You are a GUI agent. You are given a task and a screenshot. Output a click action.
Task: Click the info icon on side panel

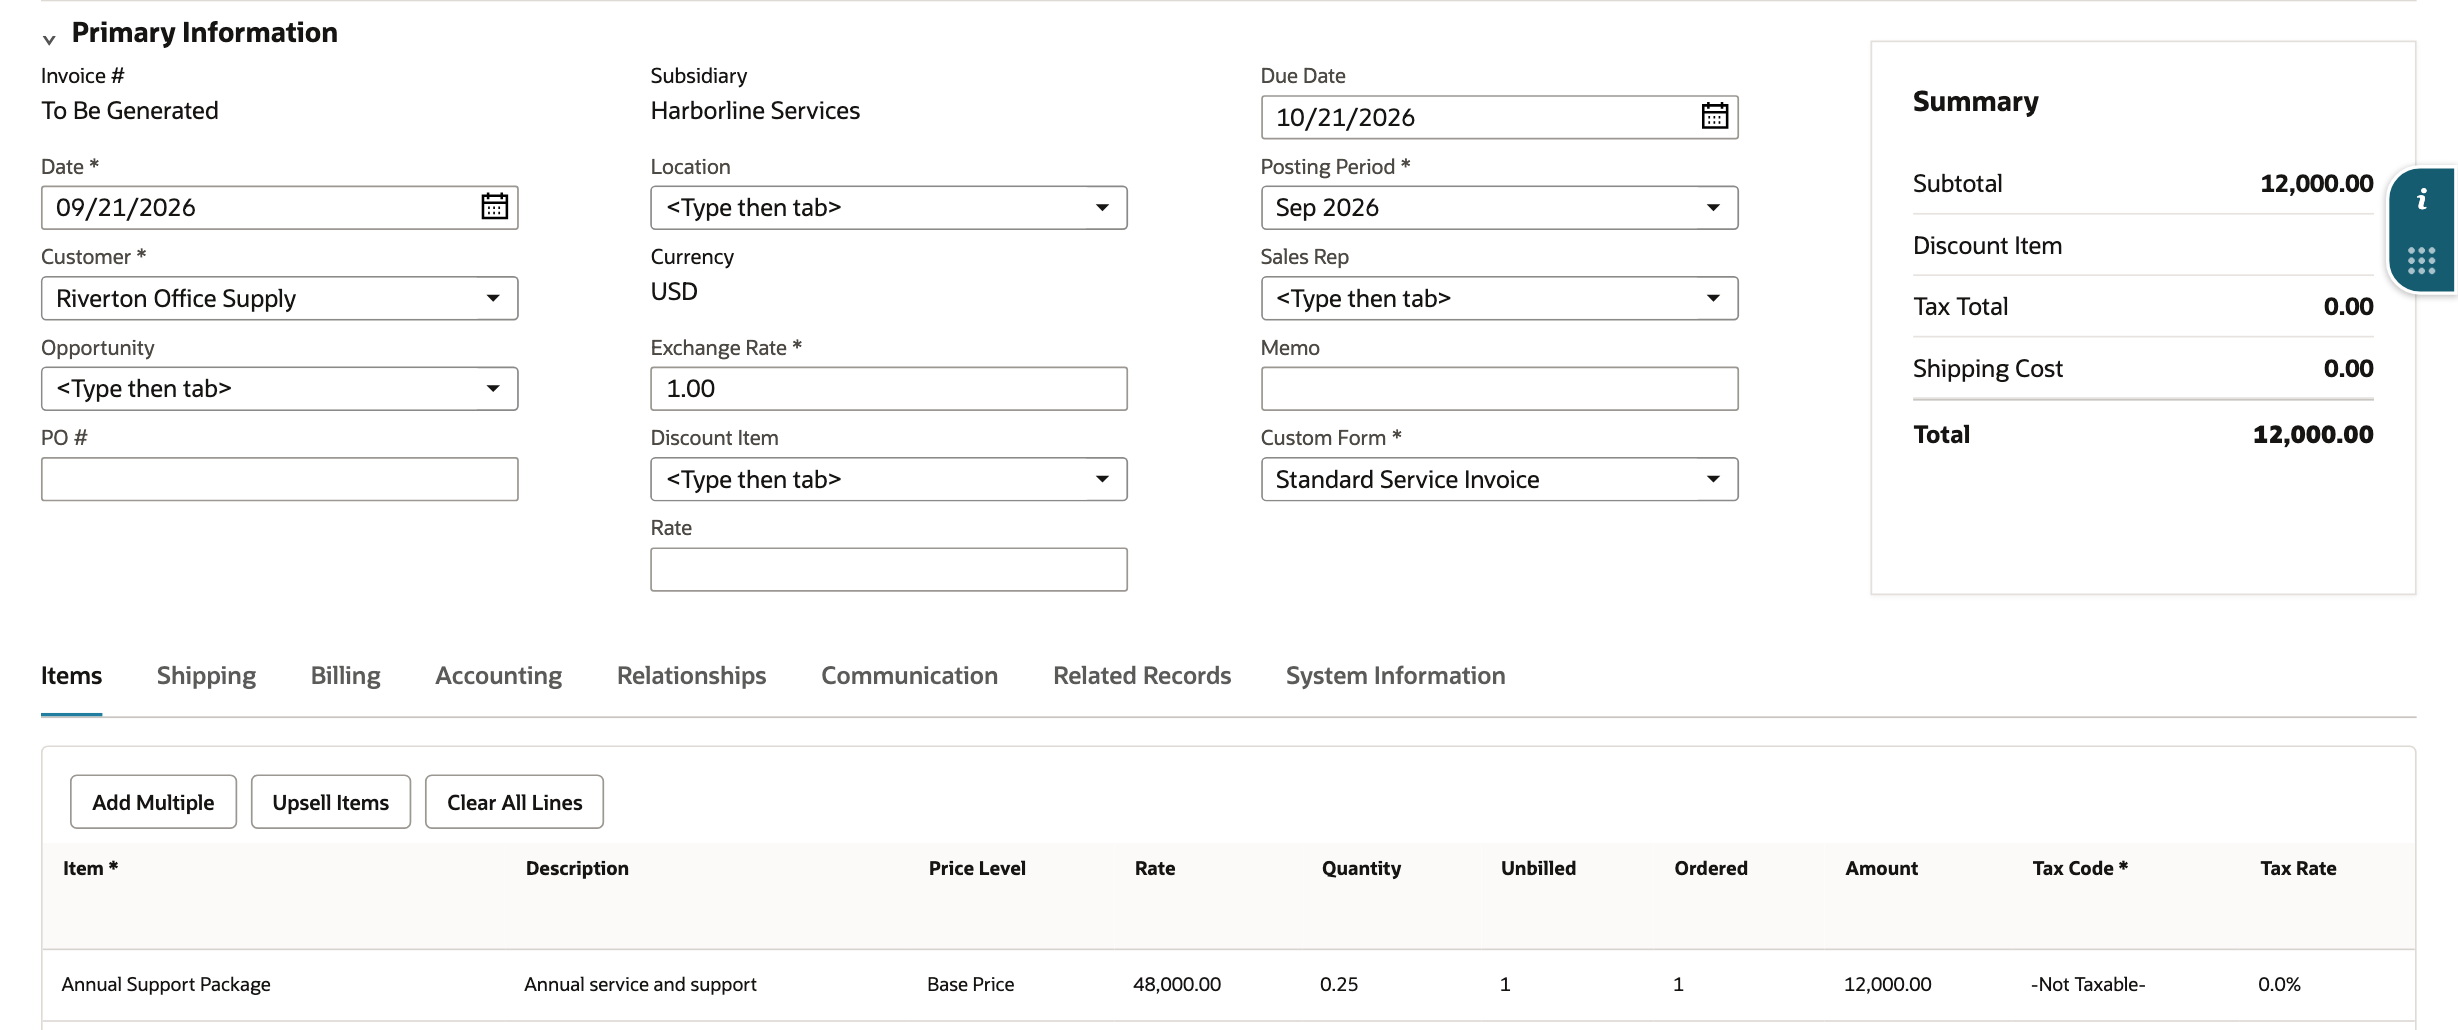(2421, 200)
